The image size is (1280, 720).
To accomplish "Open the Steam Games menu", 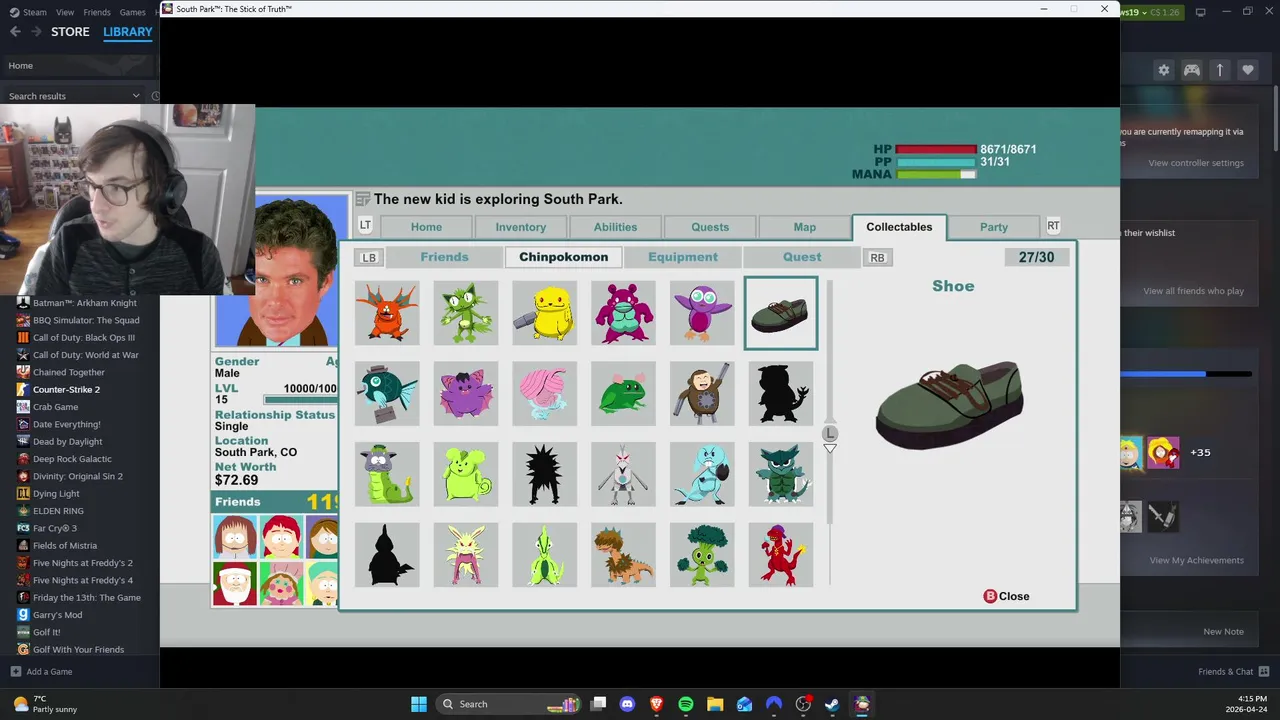I will pyautogui.click(x=133, y=12).
